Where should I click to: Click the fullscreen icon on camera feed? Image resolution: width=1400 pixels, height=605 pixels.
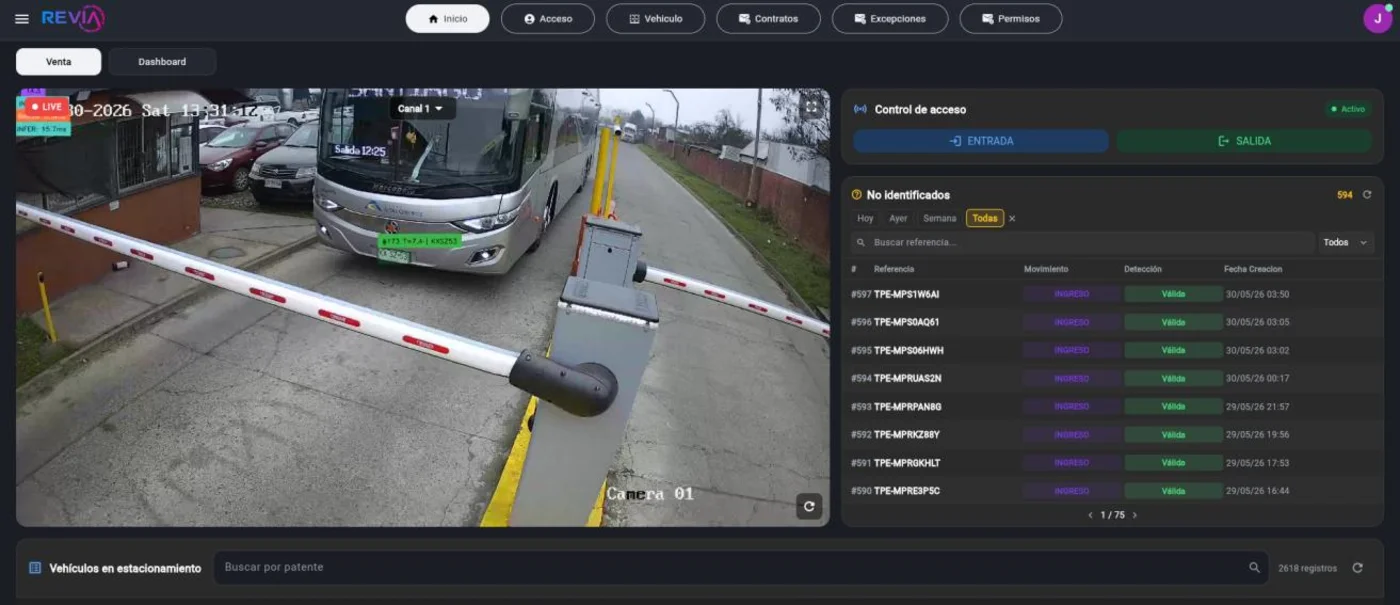812,106
